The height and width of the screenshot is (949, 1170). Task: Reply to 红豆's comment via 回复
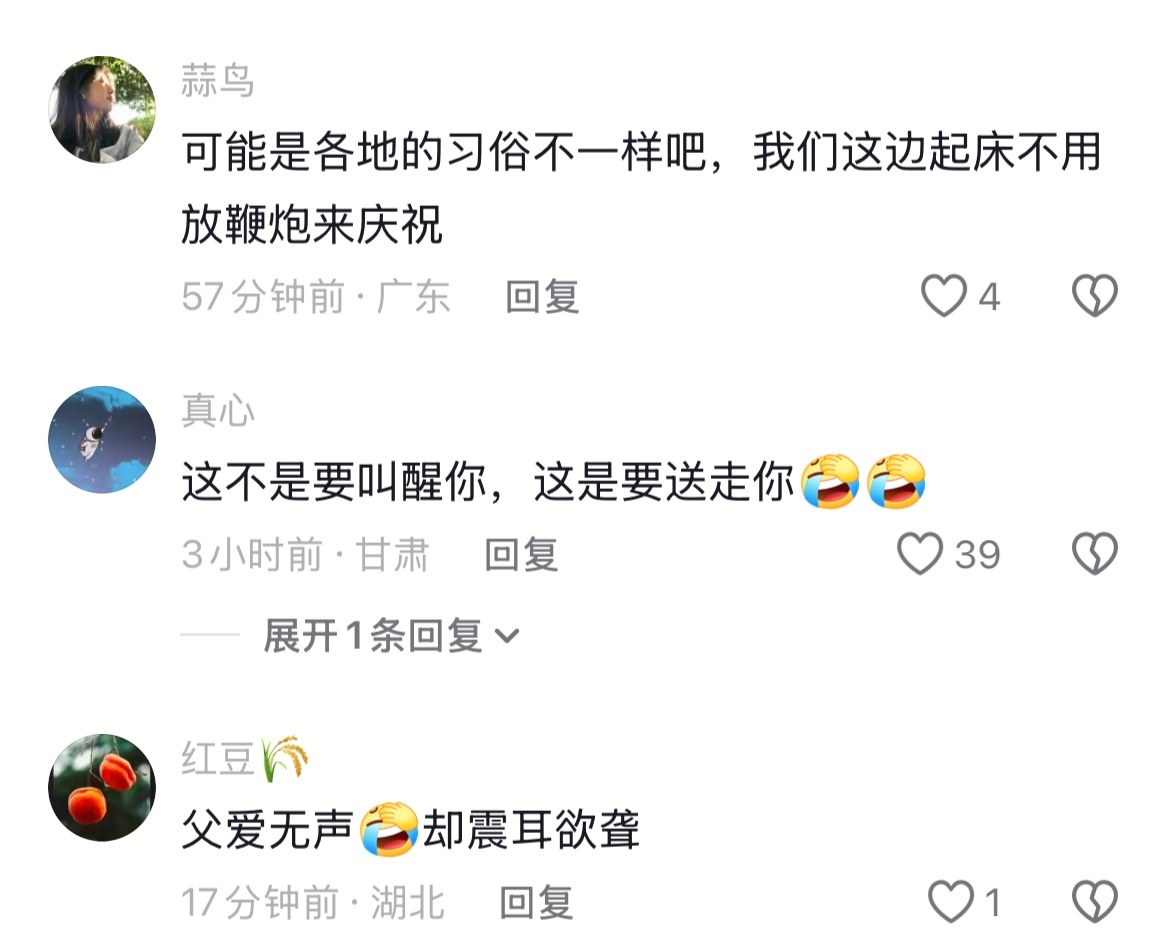[536, 902]
